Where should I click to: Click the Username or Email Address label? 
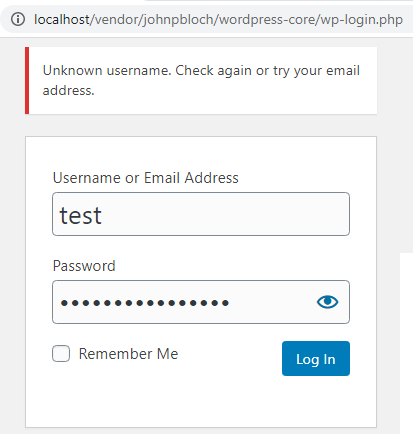[x=146, y=178]
